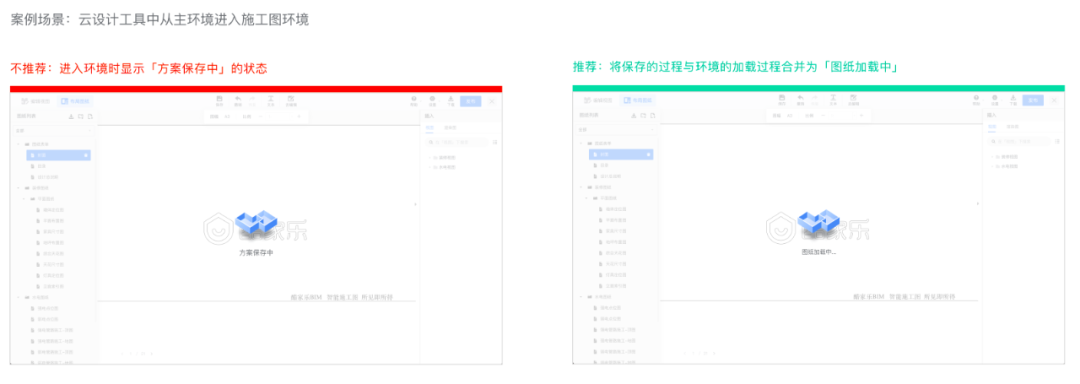Click the export icon in right screenshot's drawing list header
This screenshot has height=384, width=1080.
pyautogui.click(x=634, y=116)
